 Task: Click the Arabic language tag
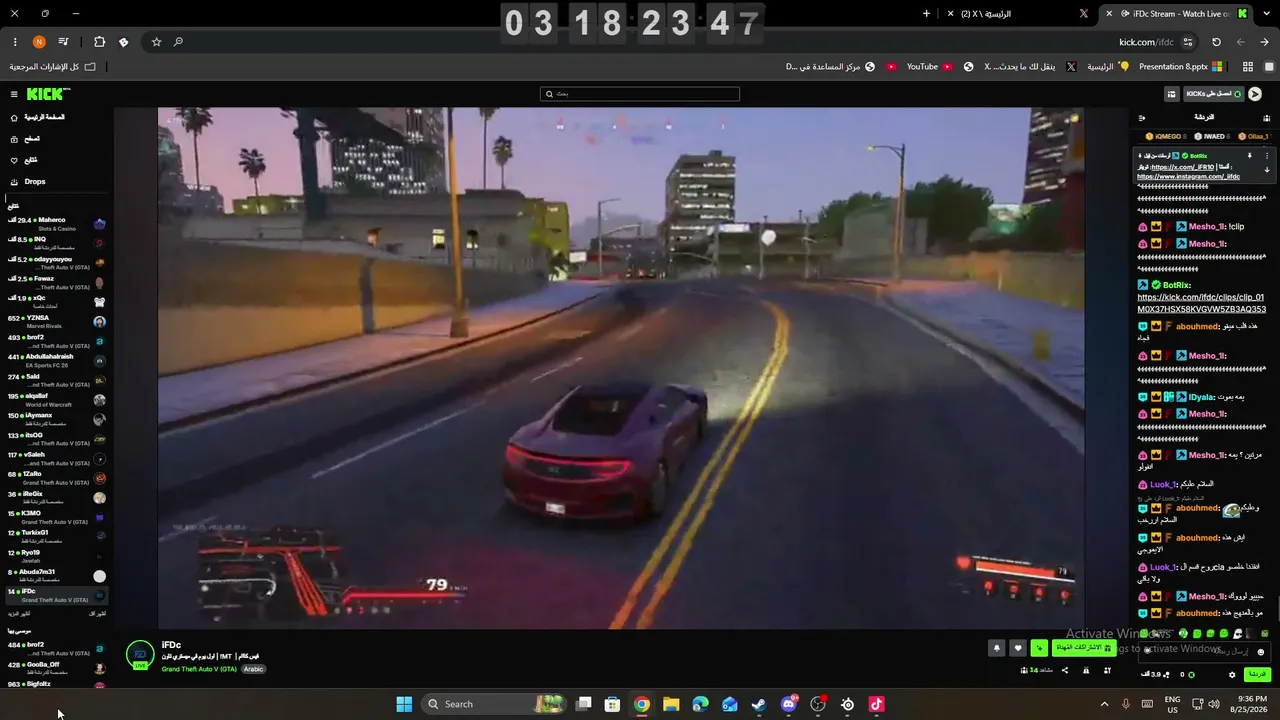tap(254, 669)
